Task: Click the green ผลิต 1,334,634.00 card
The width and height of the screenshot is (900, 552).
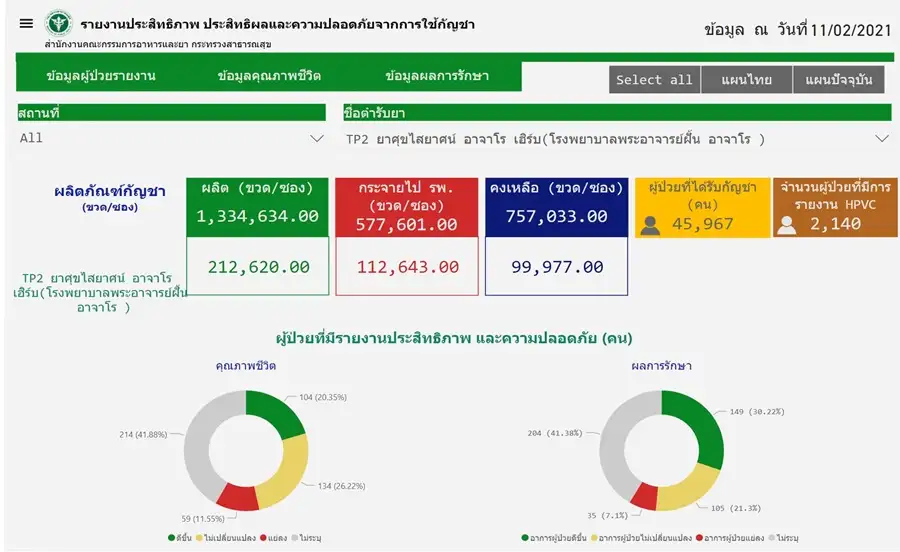Action: (257, 207)
